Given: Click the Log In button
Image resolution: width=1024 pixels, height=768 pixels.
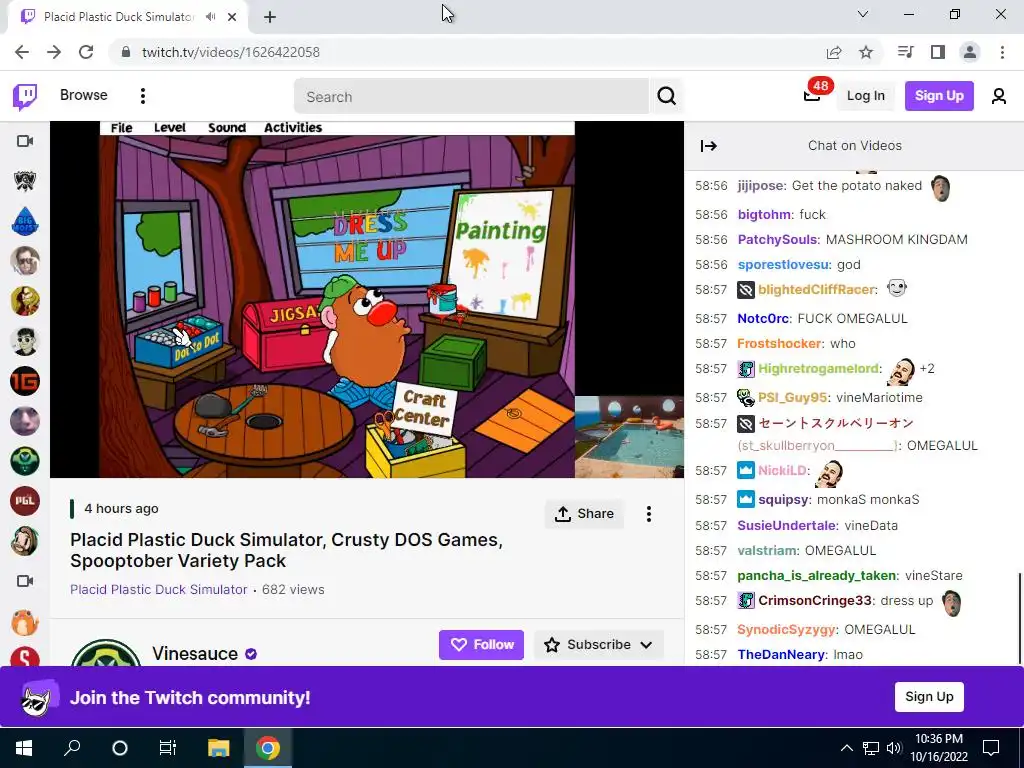Looking at the screenshot, I should (x=865, y=96).
